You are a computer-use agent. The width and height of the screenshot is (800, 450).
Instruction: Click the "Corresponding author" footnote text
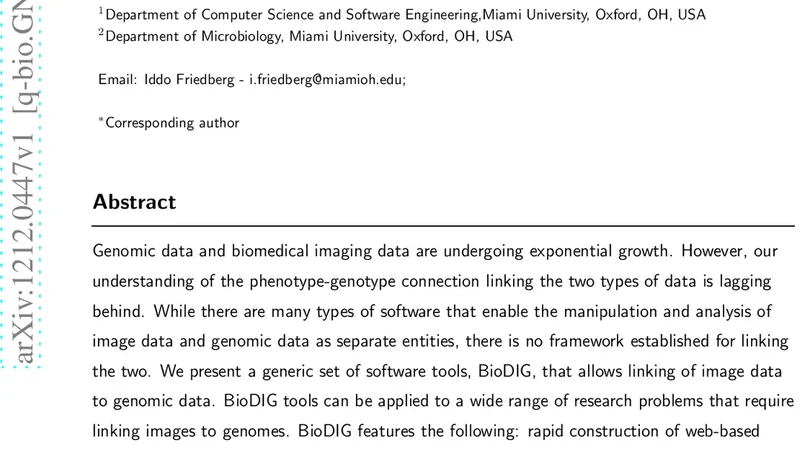[x=172, y=123]
